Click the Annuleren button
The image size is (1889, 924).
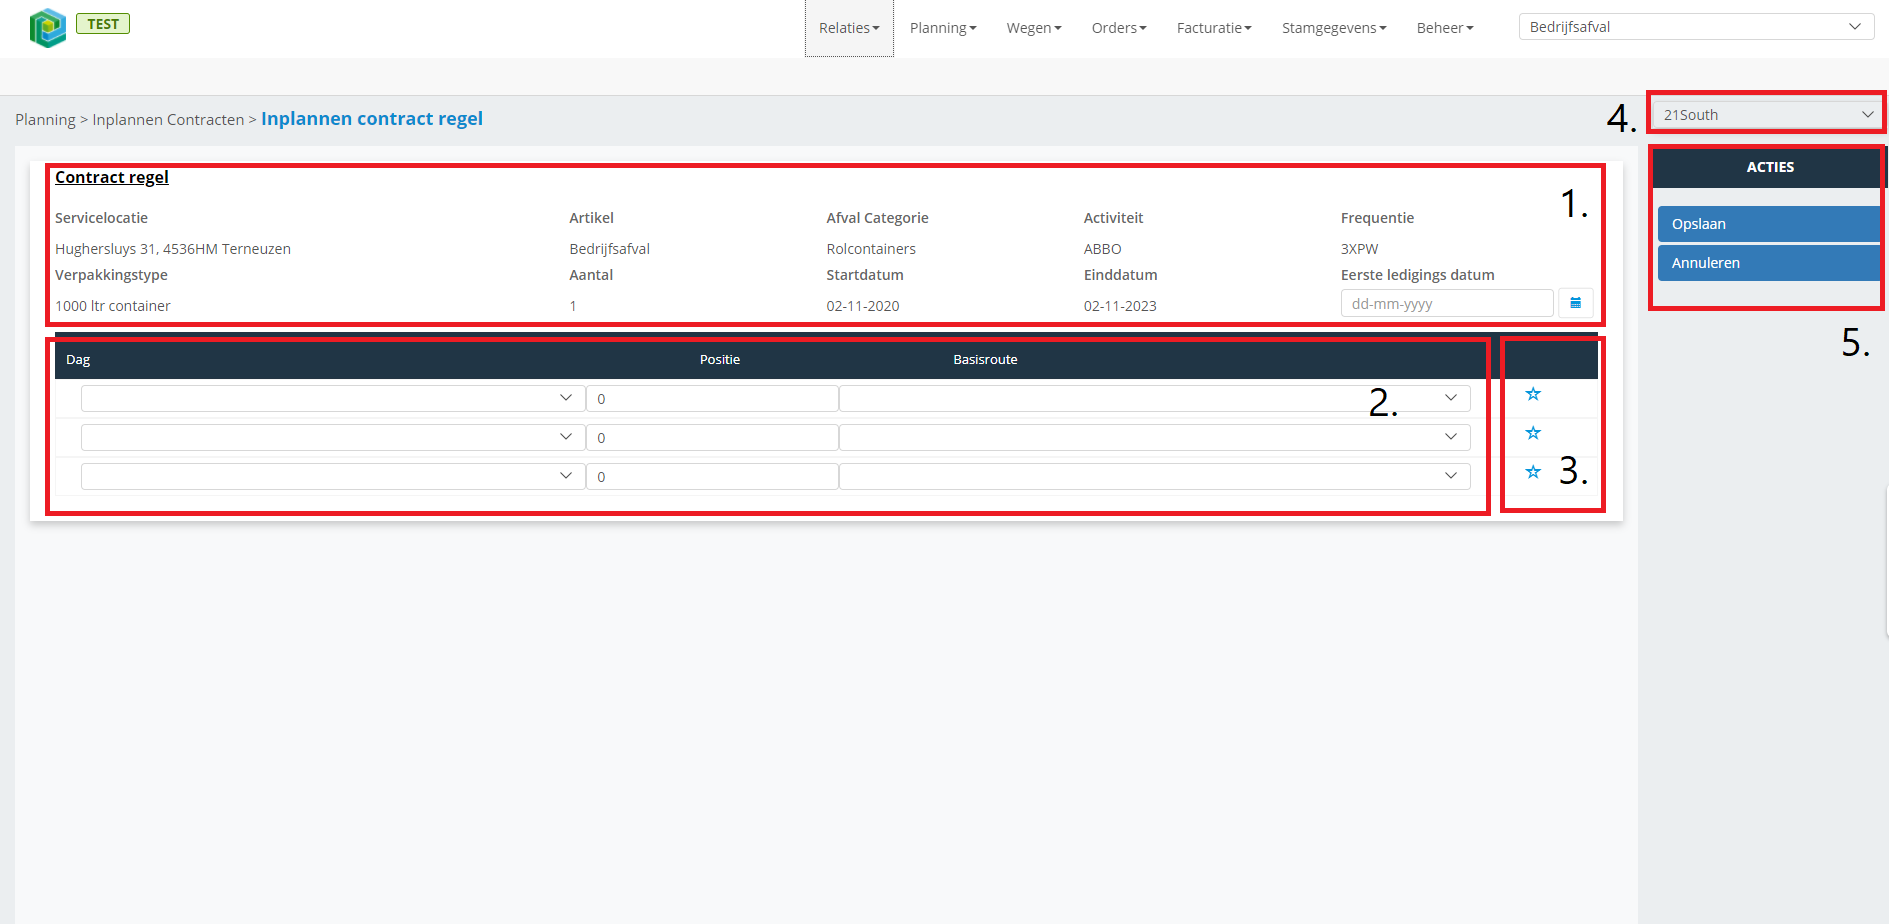click(1769, 263)
